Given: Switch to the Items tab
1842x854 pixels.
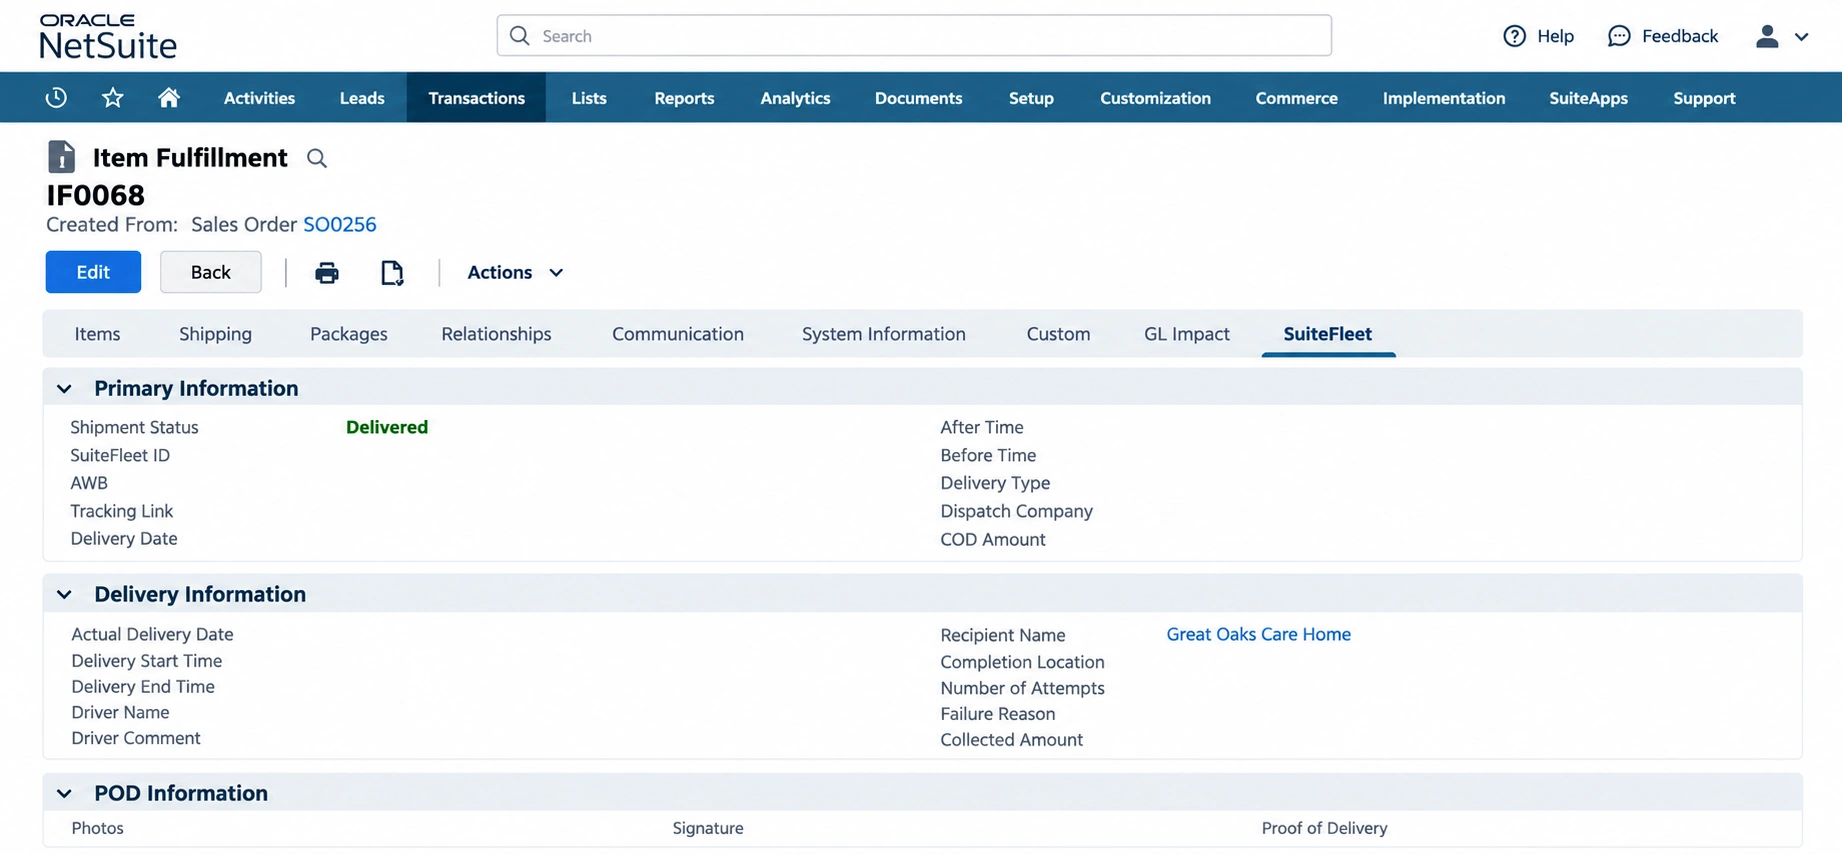Looking at the screenshot, I should [97, 334].
